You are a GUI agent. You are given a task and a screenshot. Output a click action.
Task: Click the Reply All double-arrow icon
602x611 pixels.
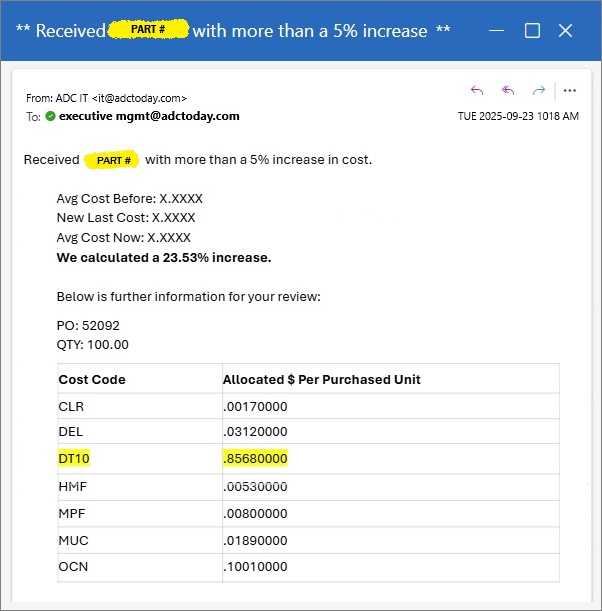coord(508,90)
